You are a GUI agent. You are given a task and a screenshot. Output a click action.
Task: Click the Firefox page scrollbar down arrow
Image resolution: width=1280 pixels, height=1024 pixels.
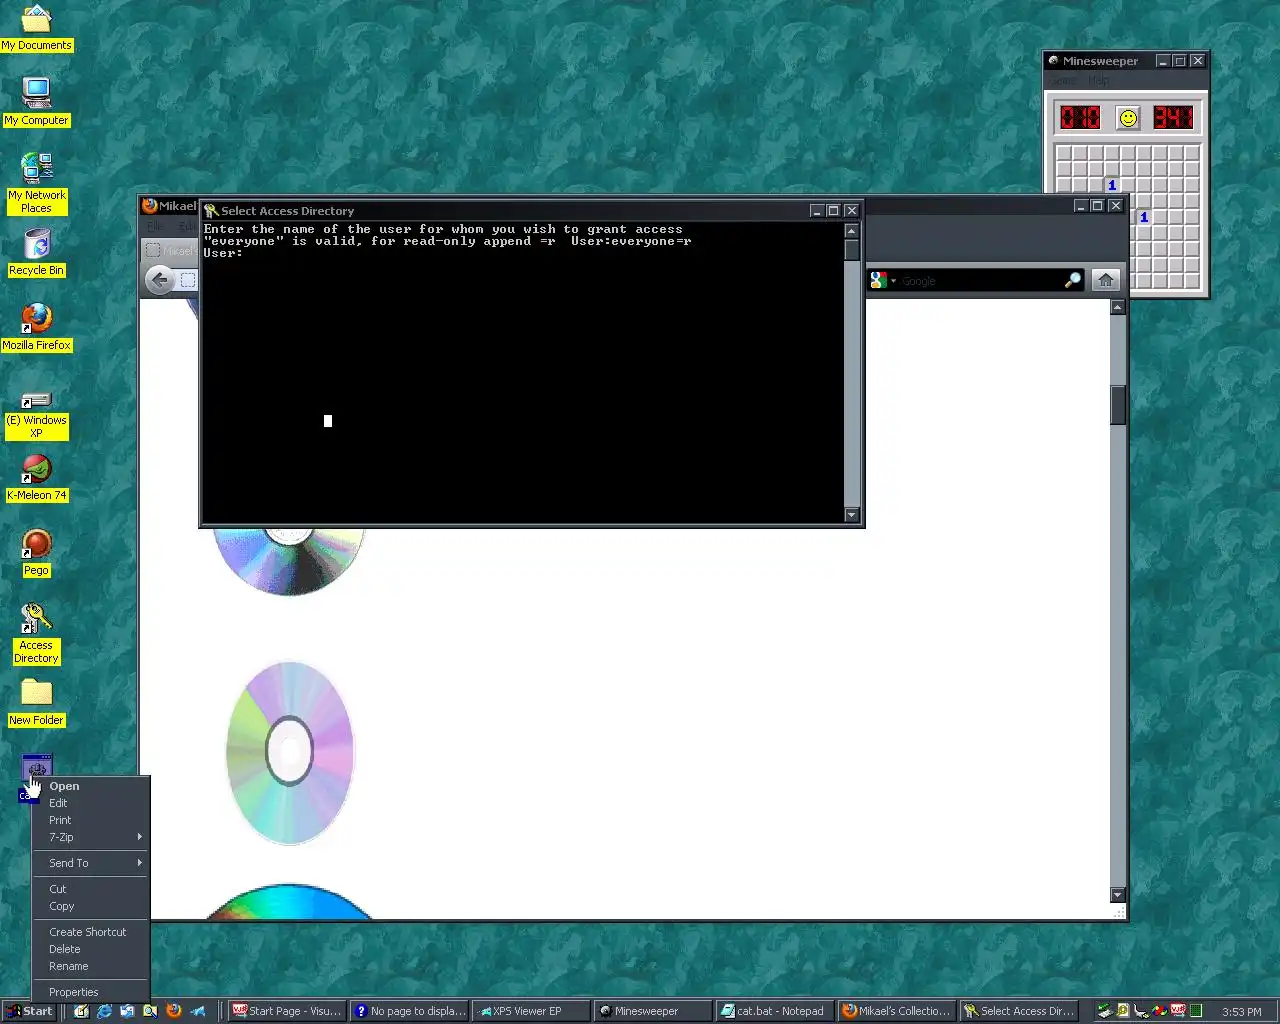1118,895
